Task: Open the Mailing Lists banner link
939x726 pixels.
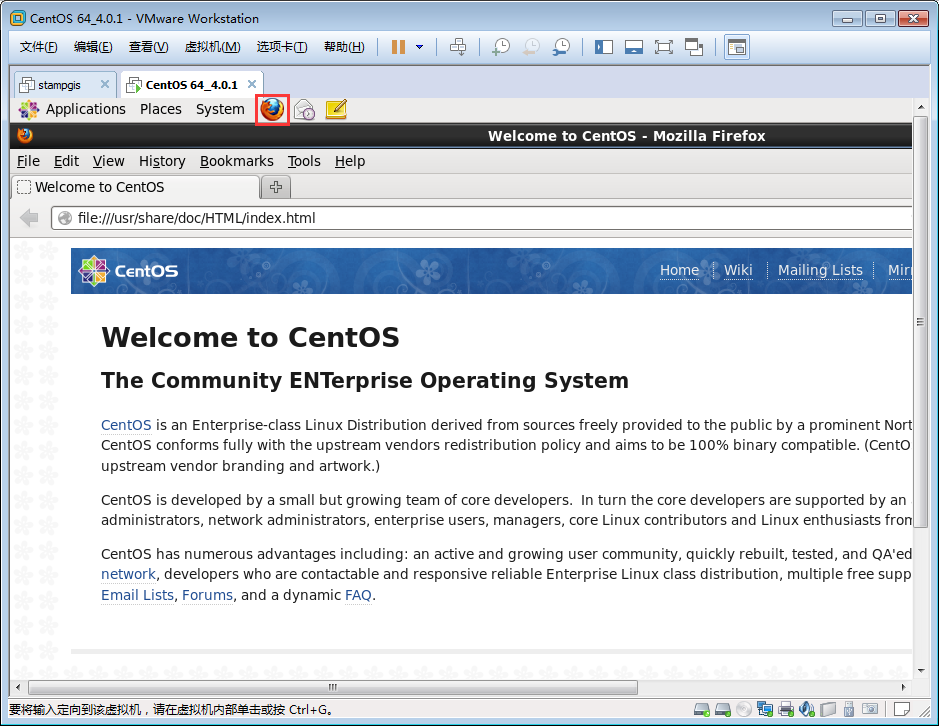Action: click(x=820, y=270)
